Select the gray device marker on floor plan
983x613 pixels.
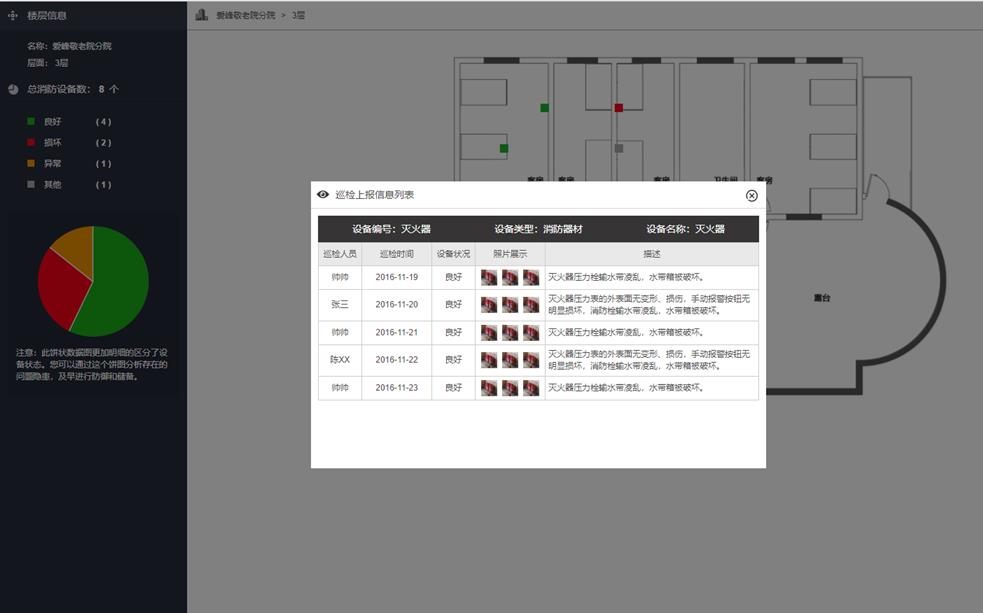619,149
